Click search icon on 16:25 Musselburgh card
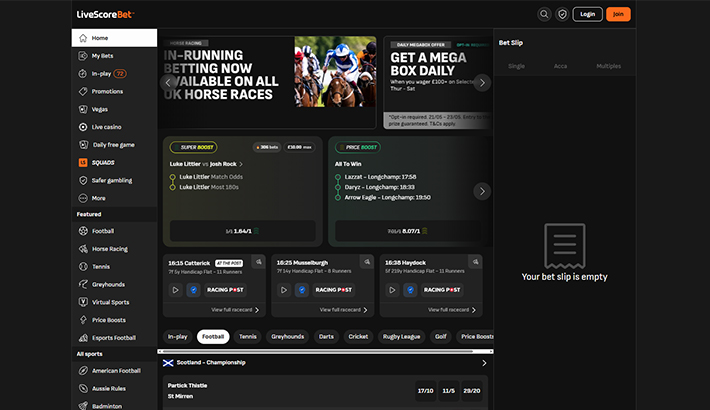The height and width of the screenshot is (410, 710). (367, 262)
